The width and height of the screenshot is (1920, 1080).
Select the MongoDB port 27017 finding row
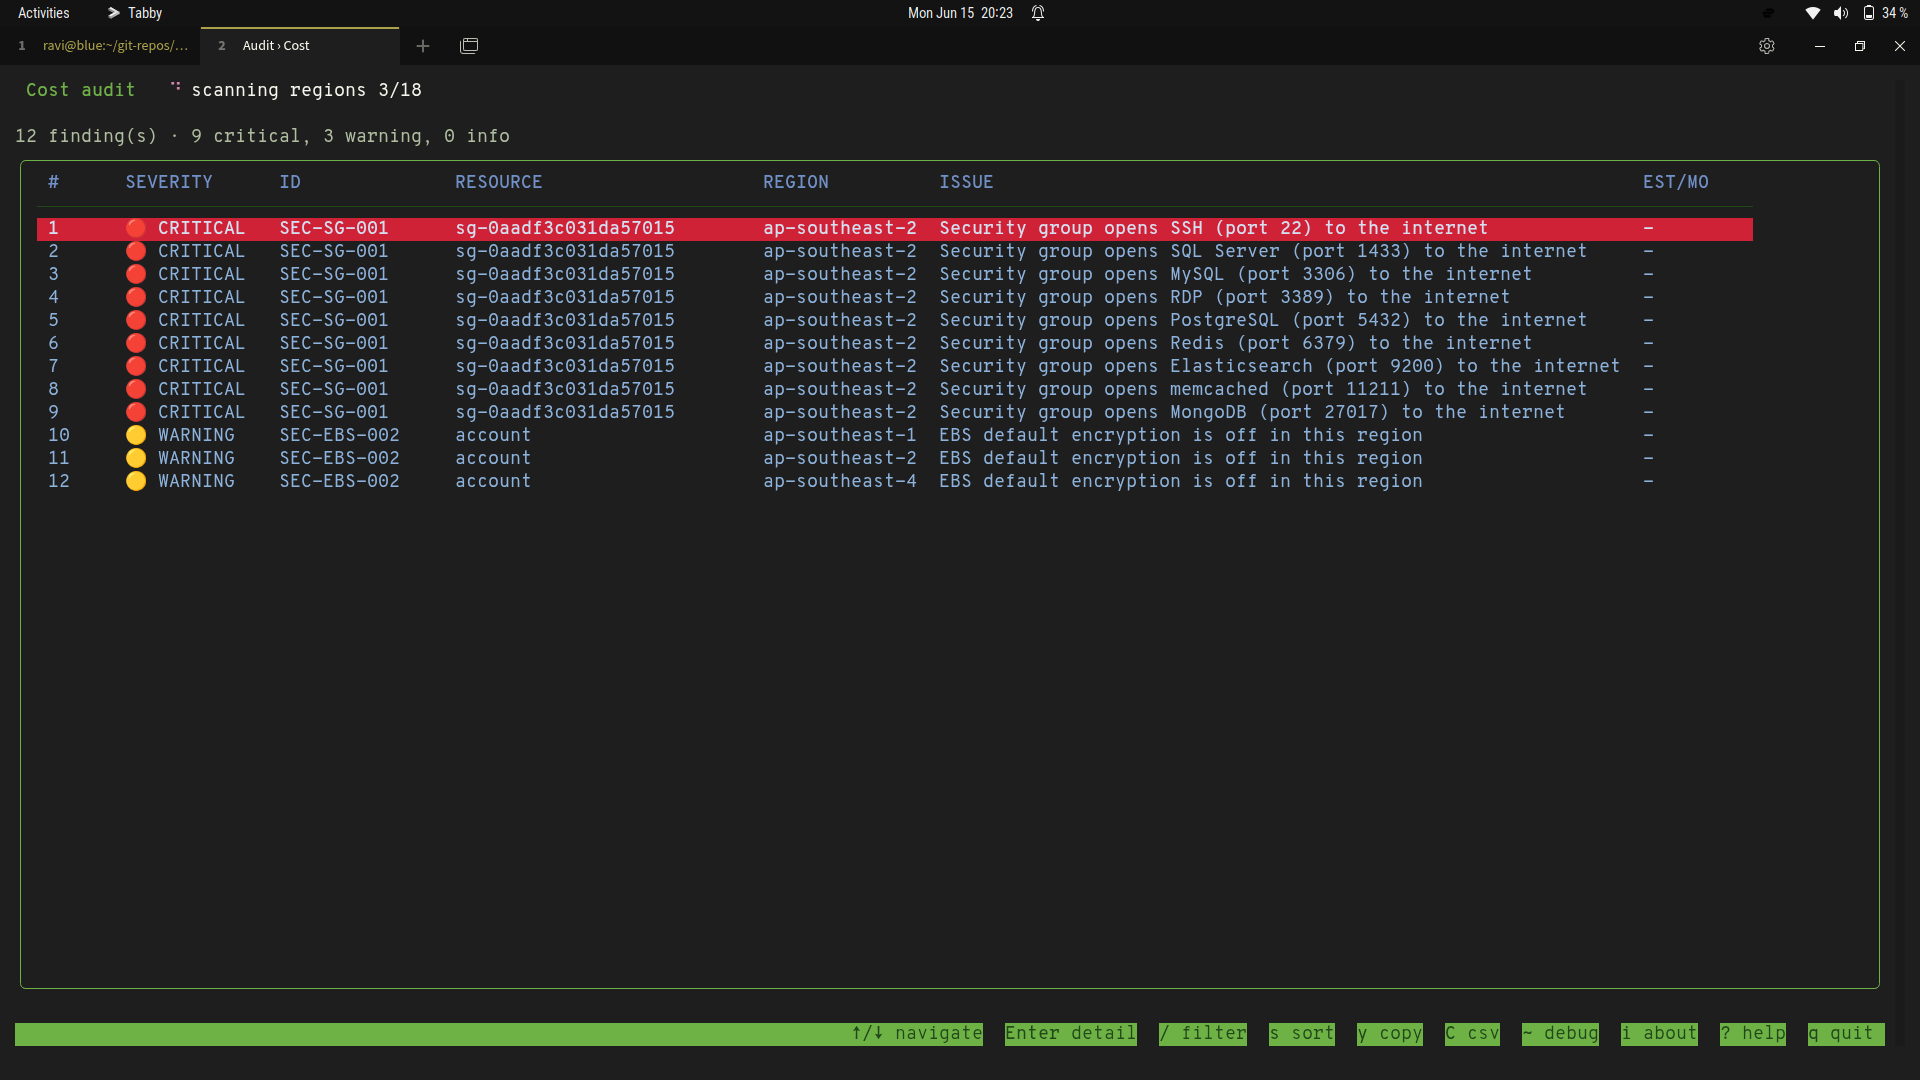click(x=895, y=413)
